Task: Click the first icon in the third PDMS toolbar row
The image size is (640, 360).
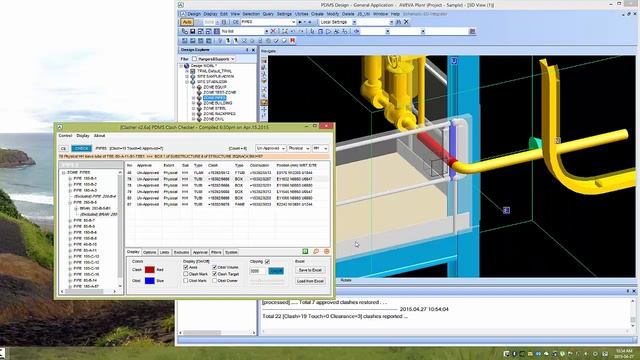Action: tap(184, 40)
